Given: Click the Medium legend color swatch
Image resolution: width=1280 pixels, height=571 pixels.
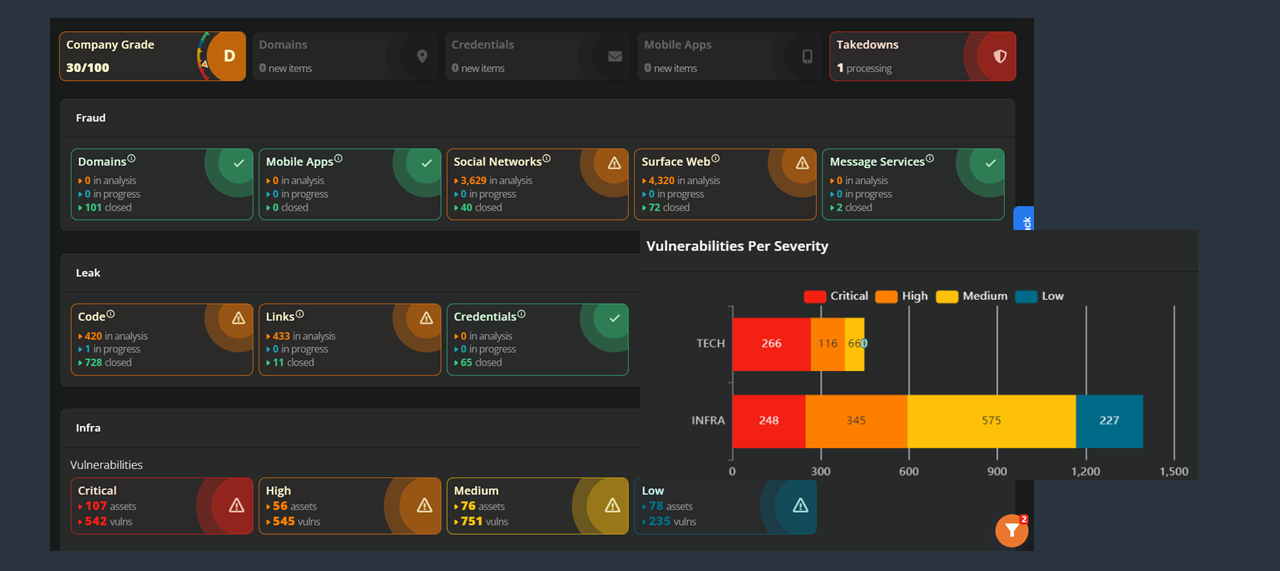Looking at the screenshot, I should (946, 296).
